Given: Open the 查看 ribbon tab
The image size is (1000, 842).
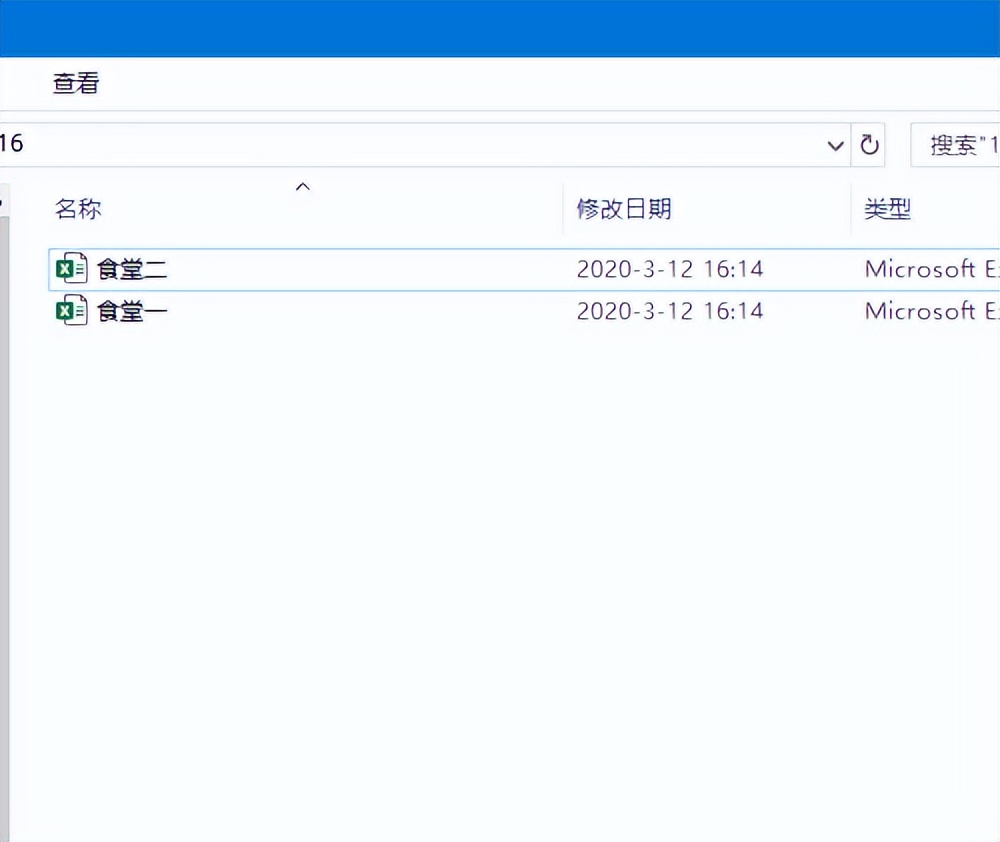Looking at the screenshot, I should [73, 82].
